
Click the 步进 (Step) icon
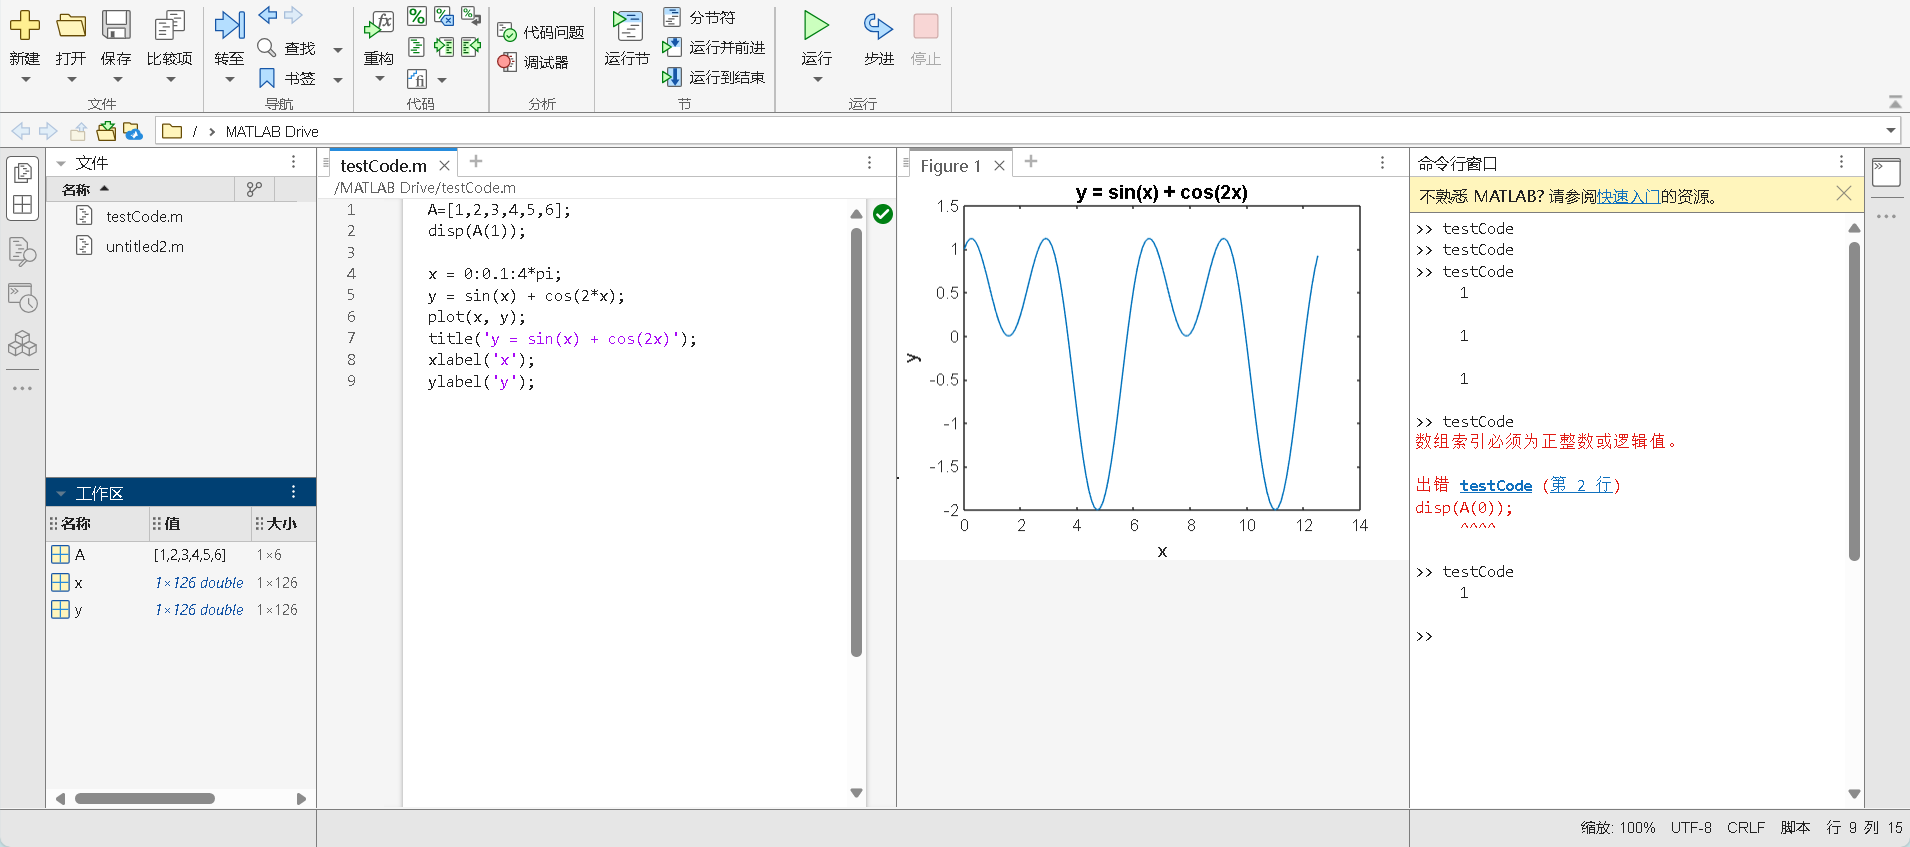click(878, 26)
